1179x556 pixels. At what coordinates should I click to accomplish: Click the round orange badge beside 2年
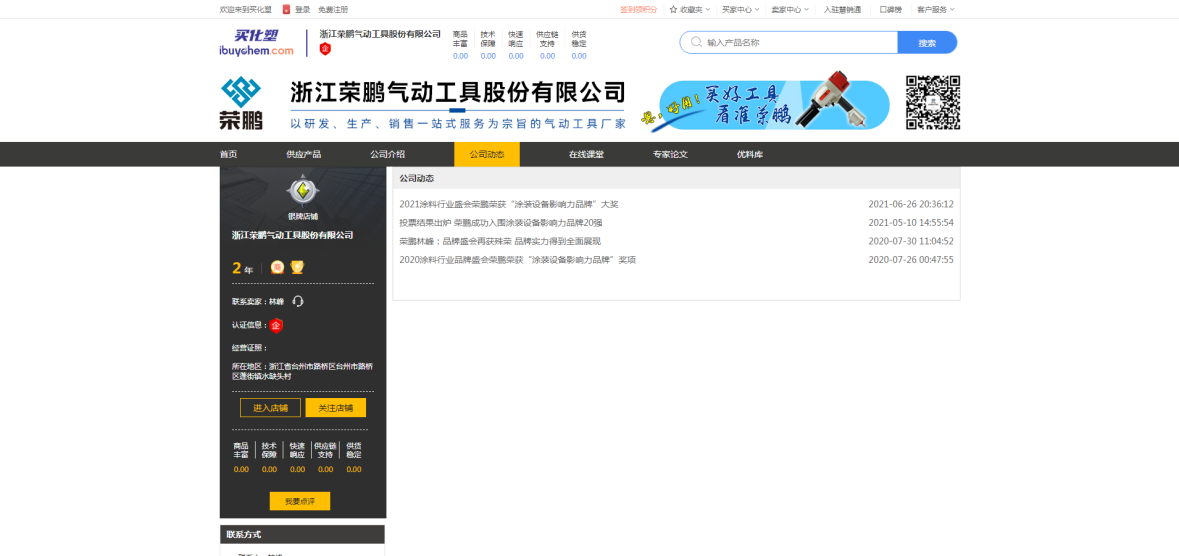pyautogui.click(x=277, y=267)
